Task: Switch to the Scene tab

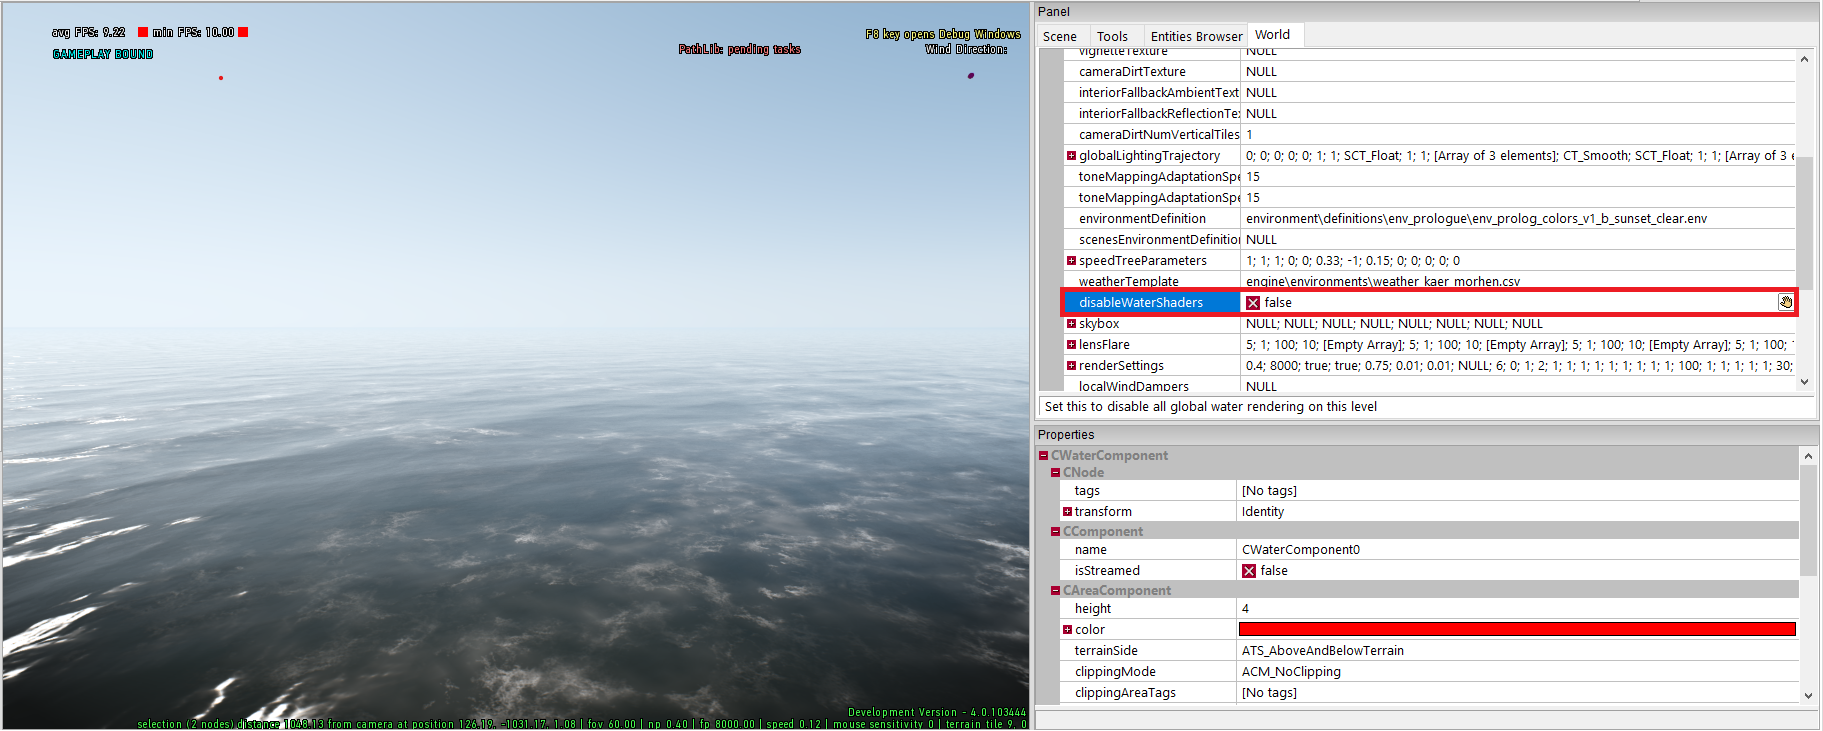Action: [1059, 36]
